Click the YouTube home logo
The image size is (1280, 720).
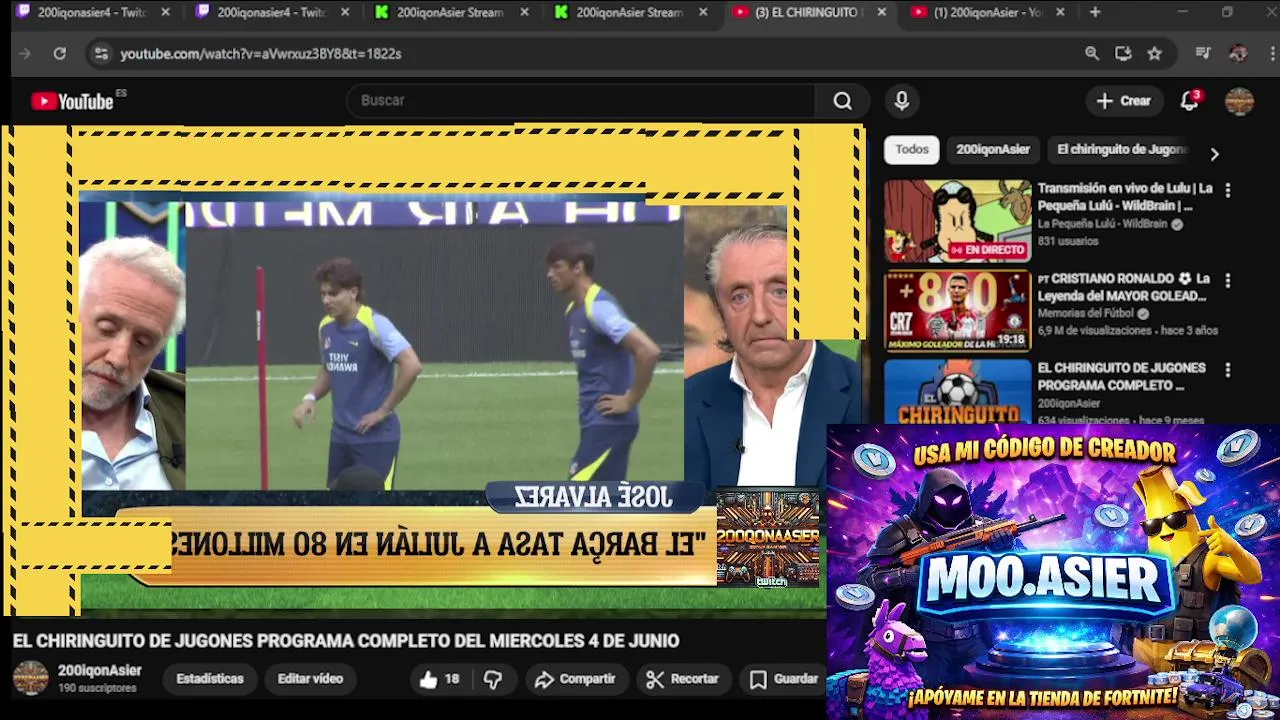click(x=72, y=101)
